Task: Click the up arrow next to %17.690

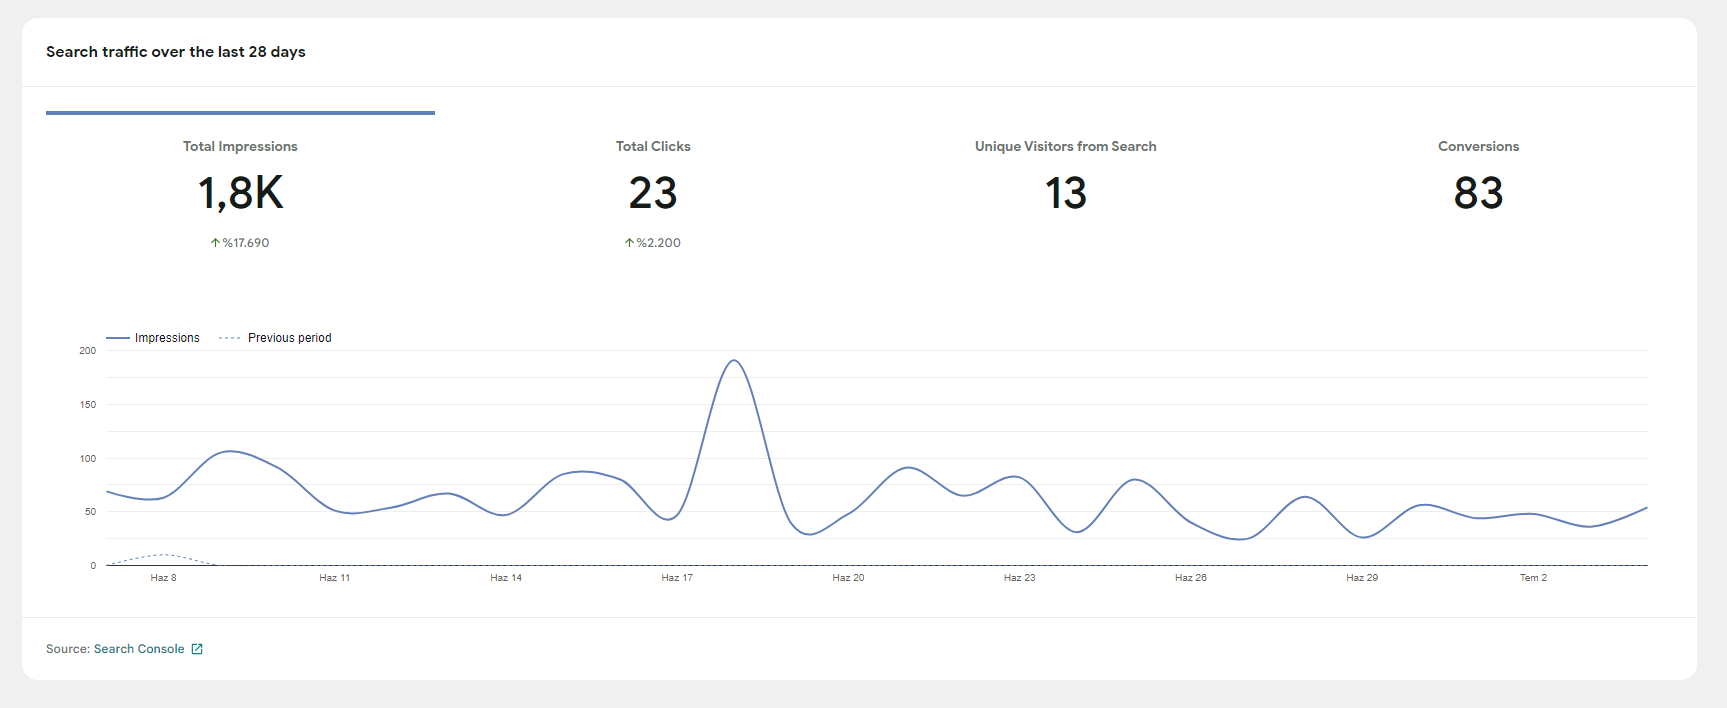Action: [215, 243]
